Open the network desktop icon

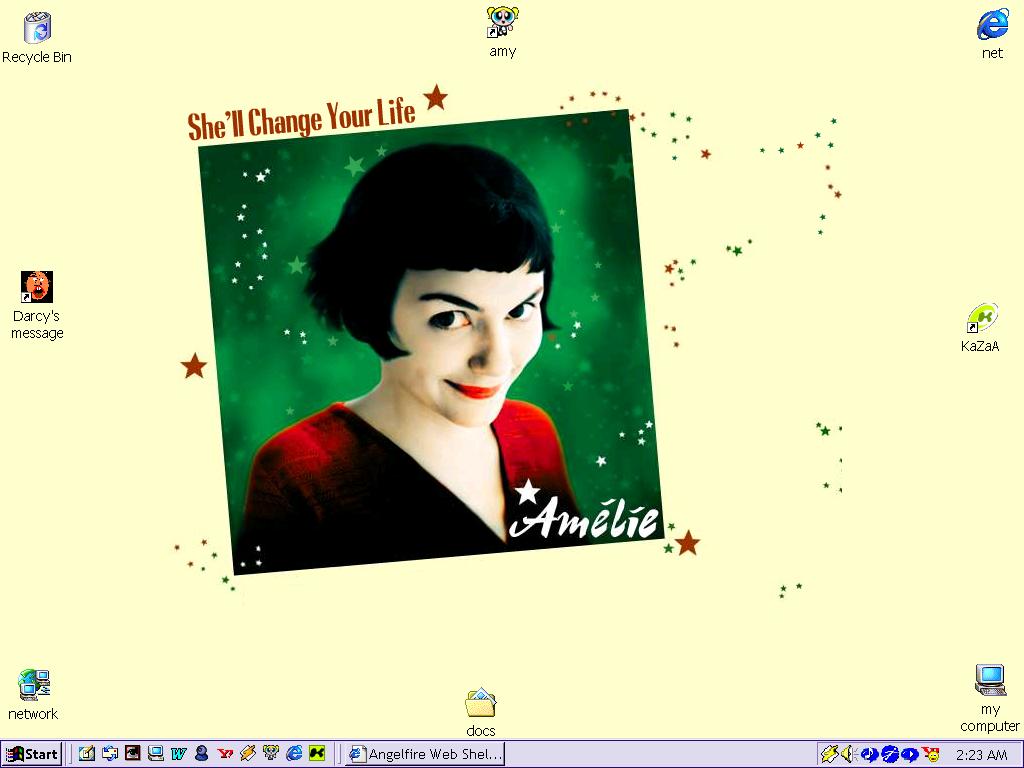pos(34,685)
